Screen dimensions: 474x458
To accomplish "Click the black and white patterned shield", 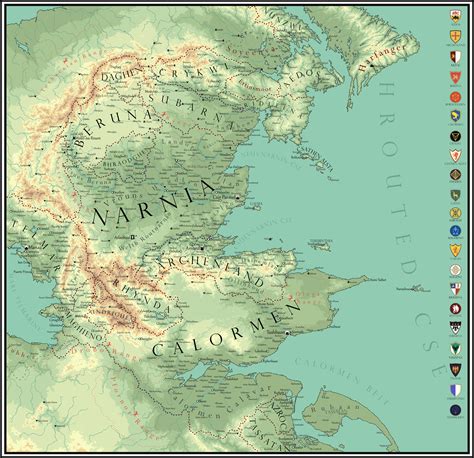I will pyautogui.click(x=455, y=327).
